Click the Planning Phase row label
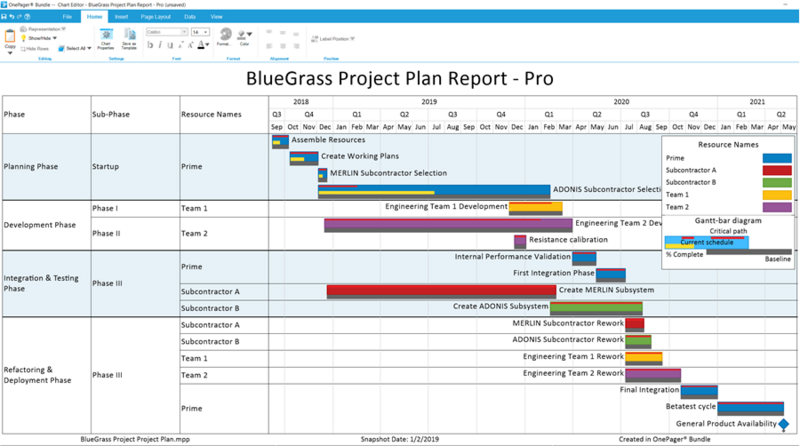The width and height of the screenshot is (800, 446). tap(31, 166)
